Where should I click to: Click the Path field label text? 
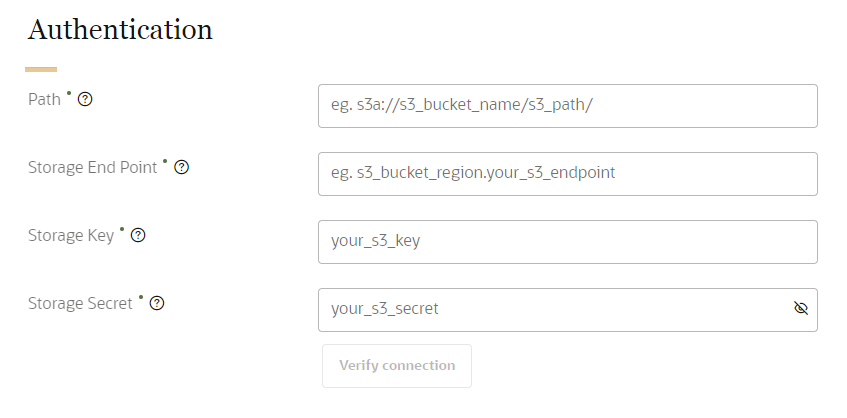(44, 100)
